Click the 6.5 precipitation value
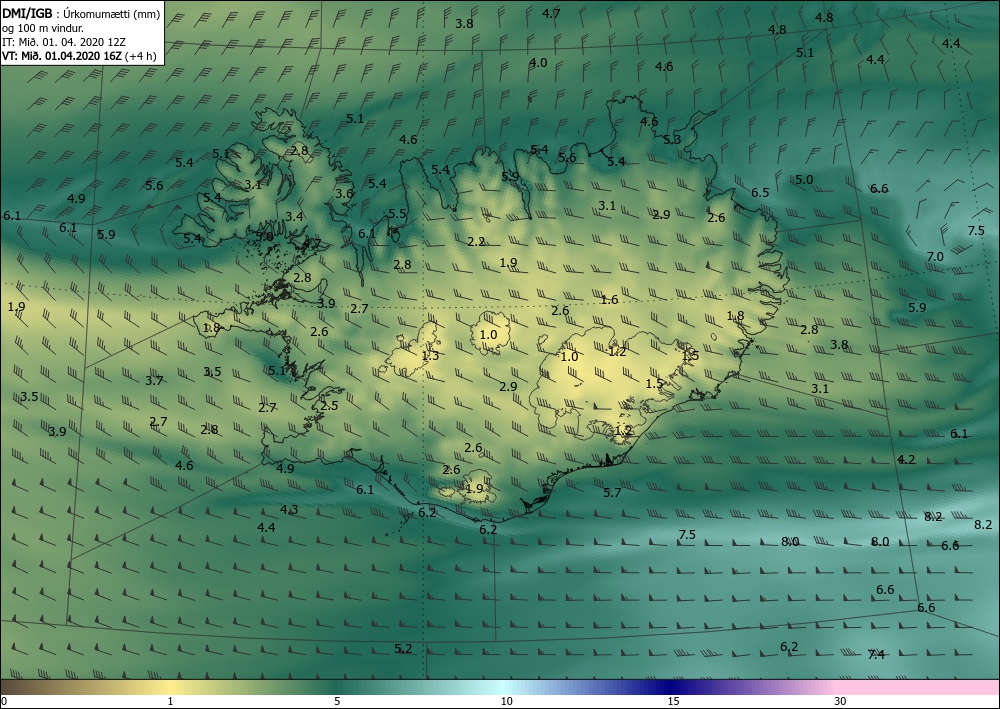Viewport: 1000px width, 709px height. pos(760,193)
